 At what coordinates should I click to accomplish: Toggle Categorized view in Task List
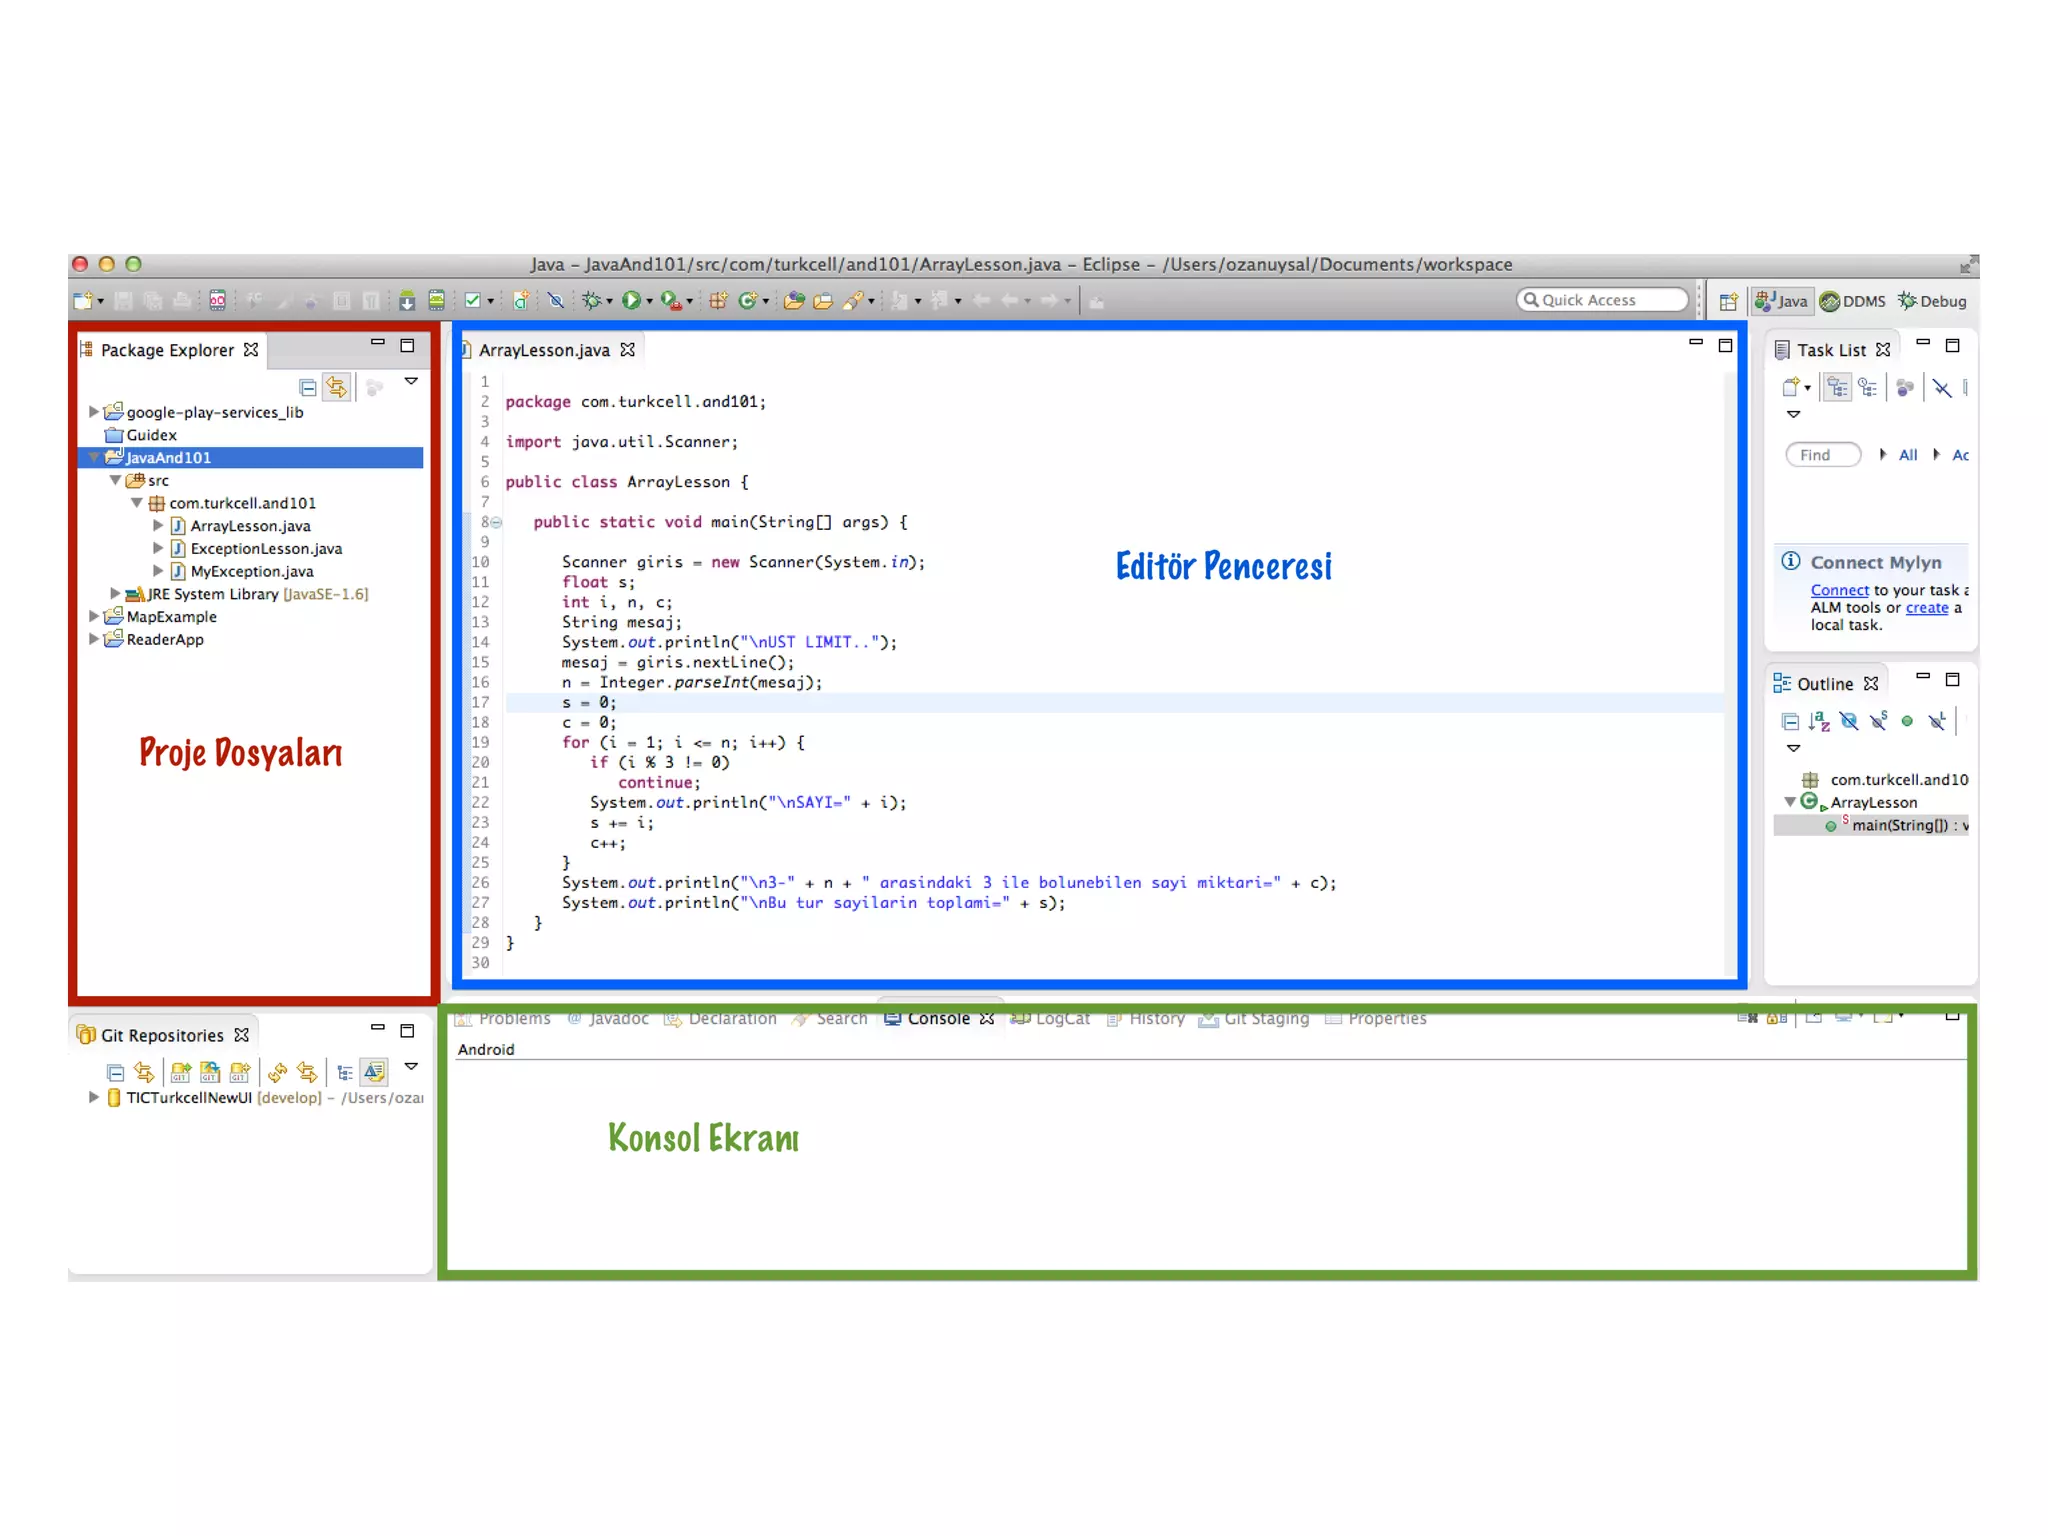tap(1837, 388)
